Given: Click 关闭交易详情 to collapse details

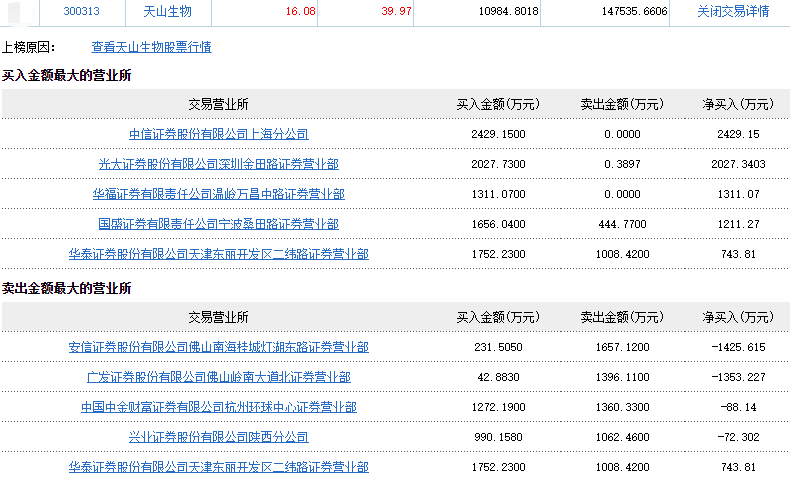Looking at the screenshot, I should (x=733, y=11).
